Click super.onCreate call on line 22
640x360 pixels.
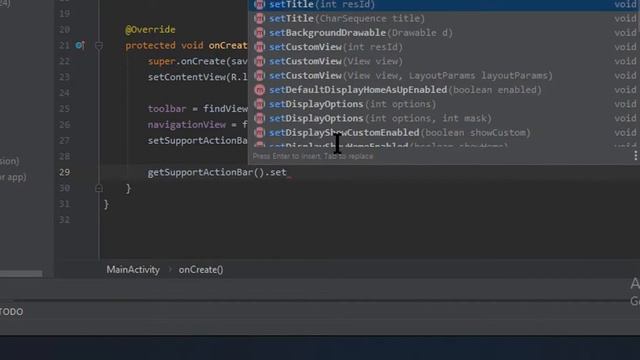pyautogui.click(x=198, y=61)
